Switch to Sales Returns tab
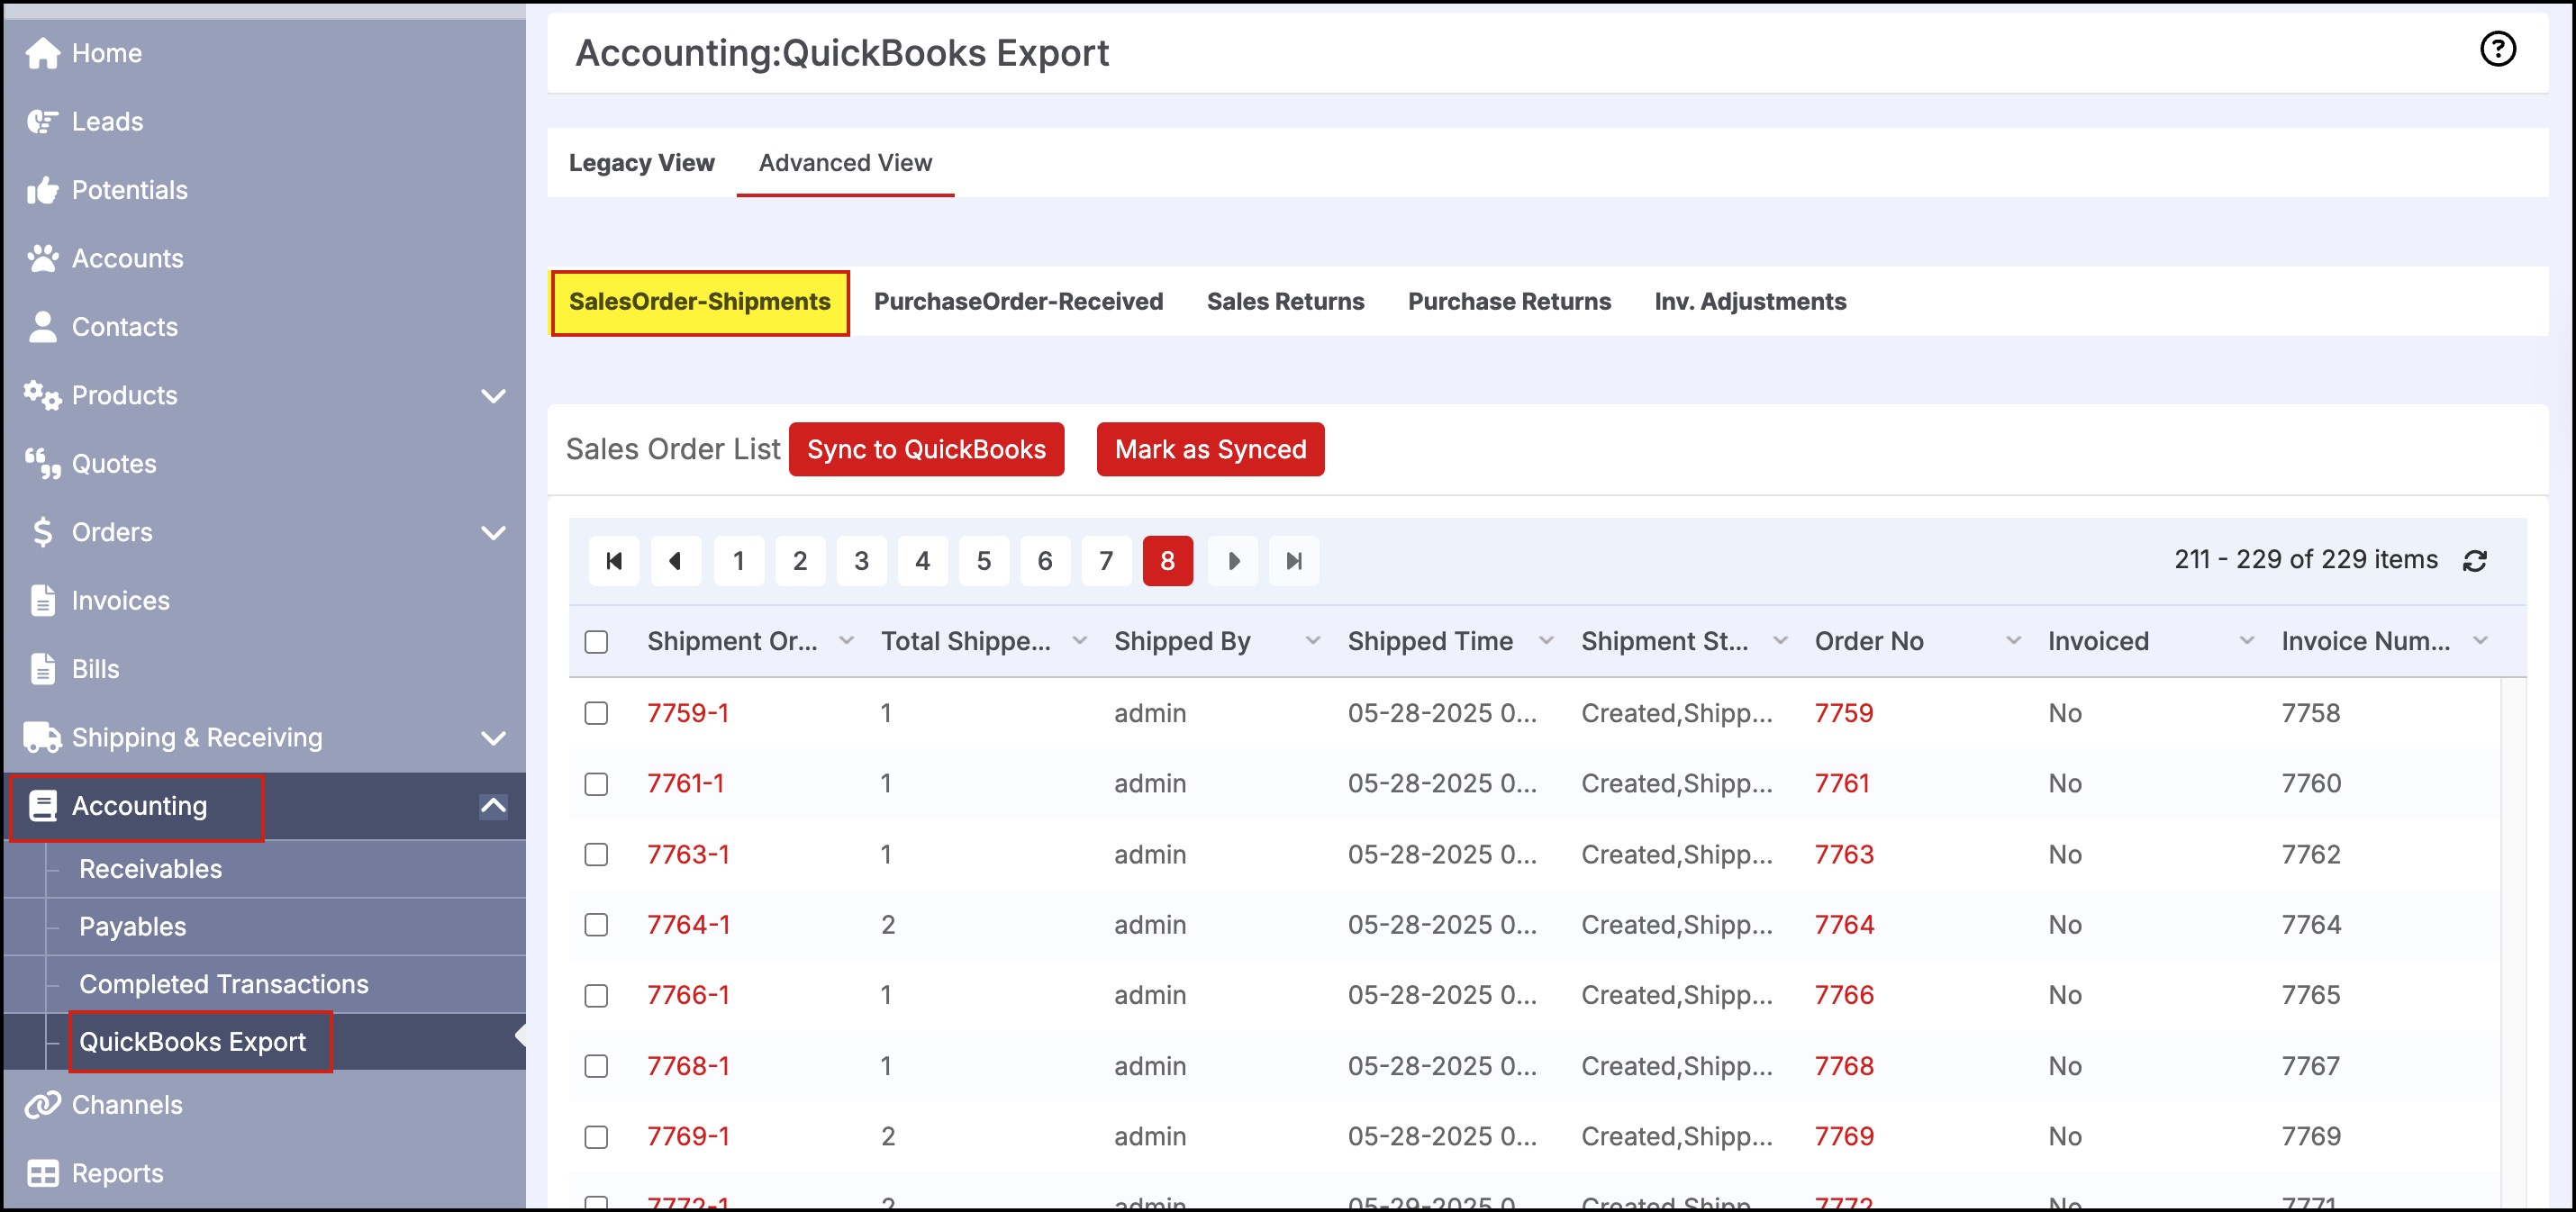Viewport: 2576px width, 1212px height. 1285,302
